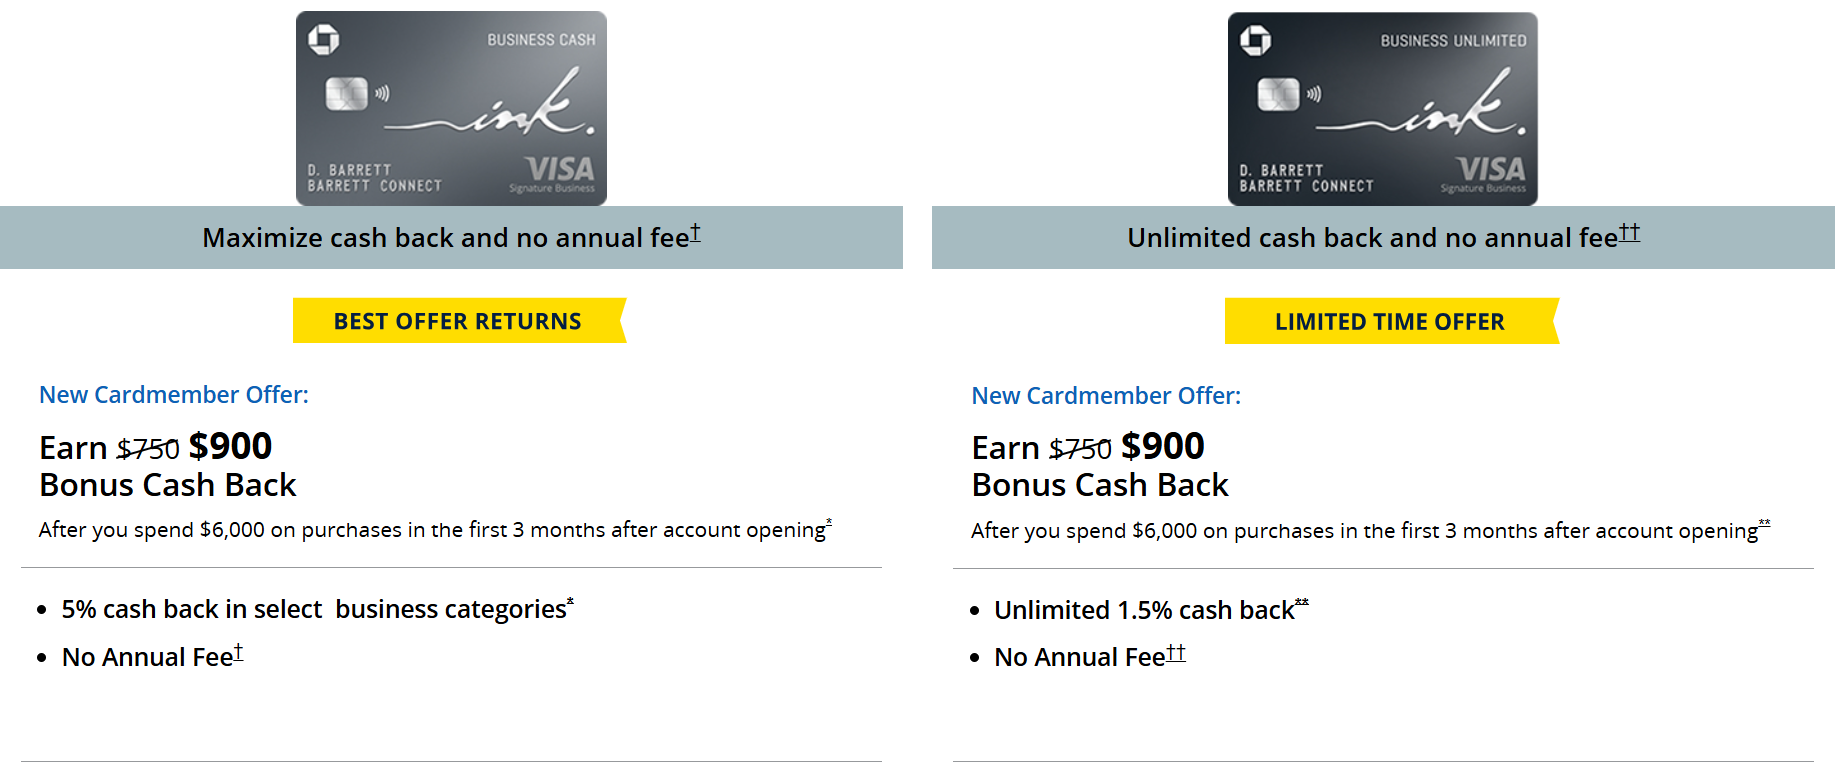Open the double-dagger footnote after 'Unlimited cash back' heading
This screenshot has height=767, width=1835.
coord(1629,233)
